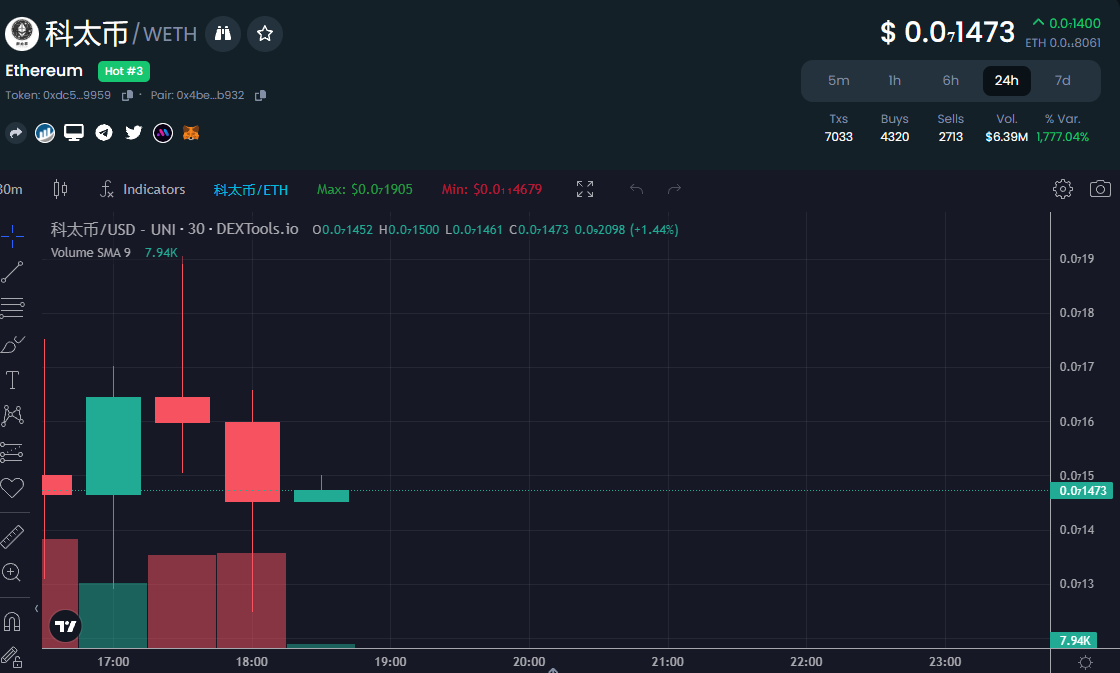This screenshot has height=673, width=1120.
Task: Select the zoom in tool
Action: (x=12, y=572)
